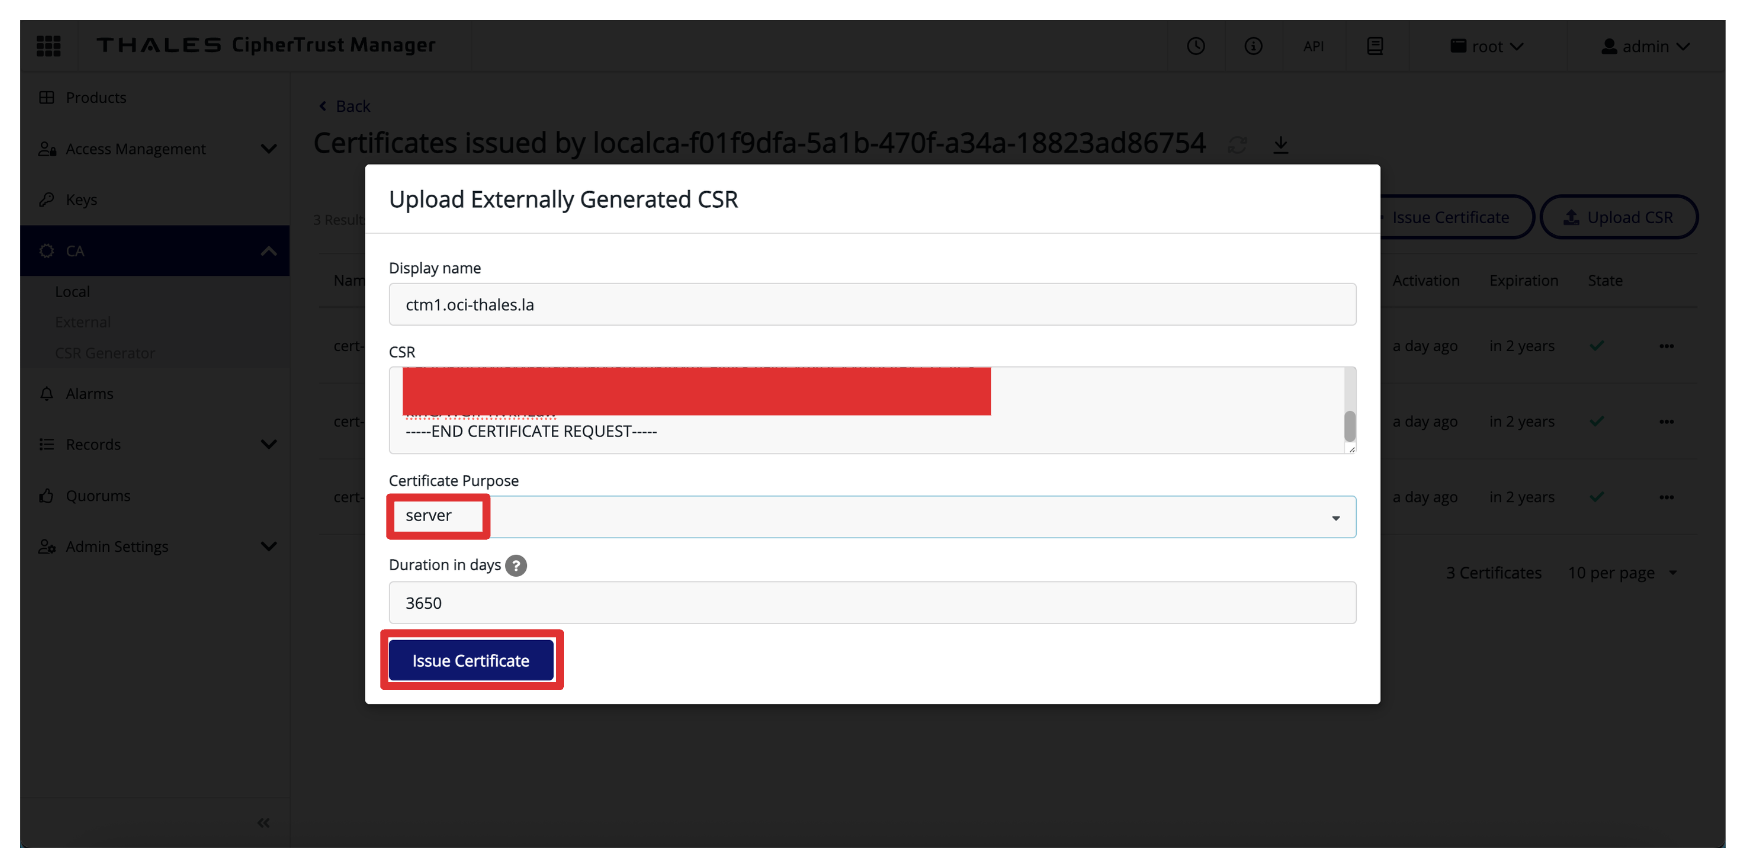Collapse the sidebar with double-chevron icon

(263, 823)
